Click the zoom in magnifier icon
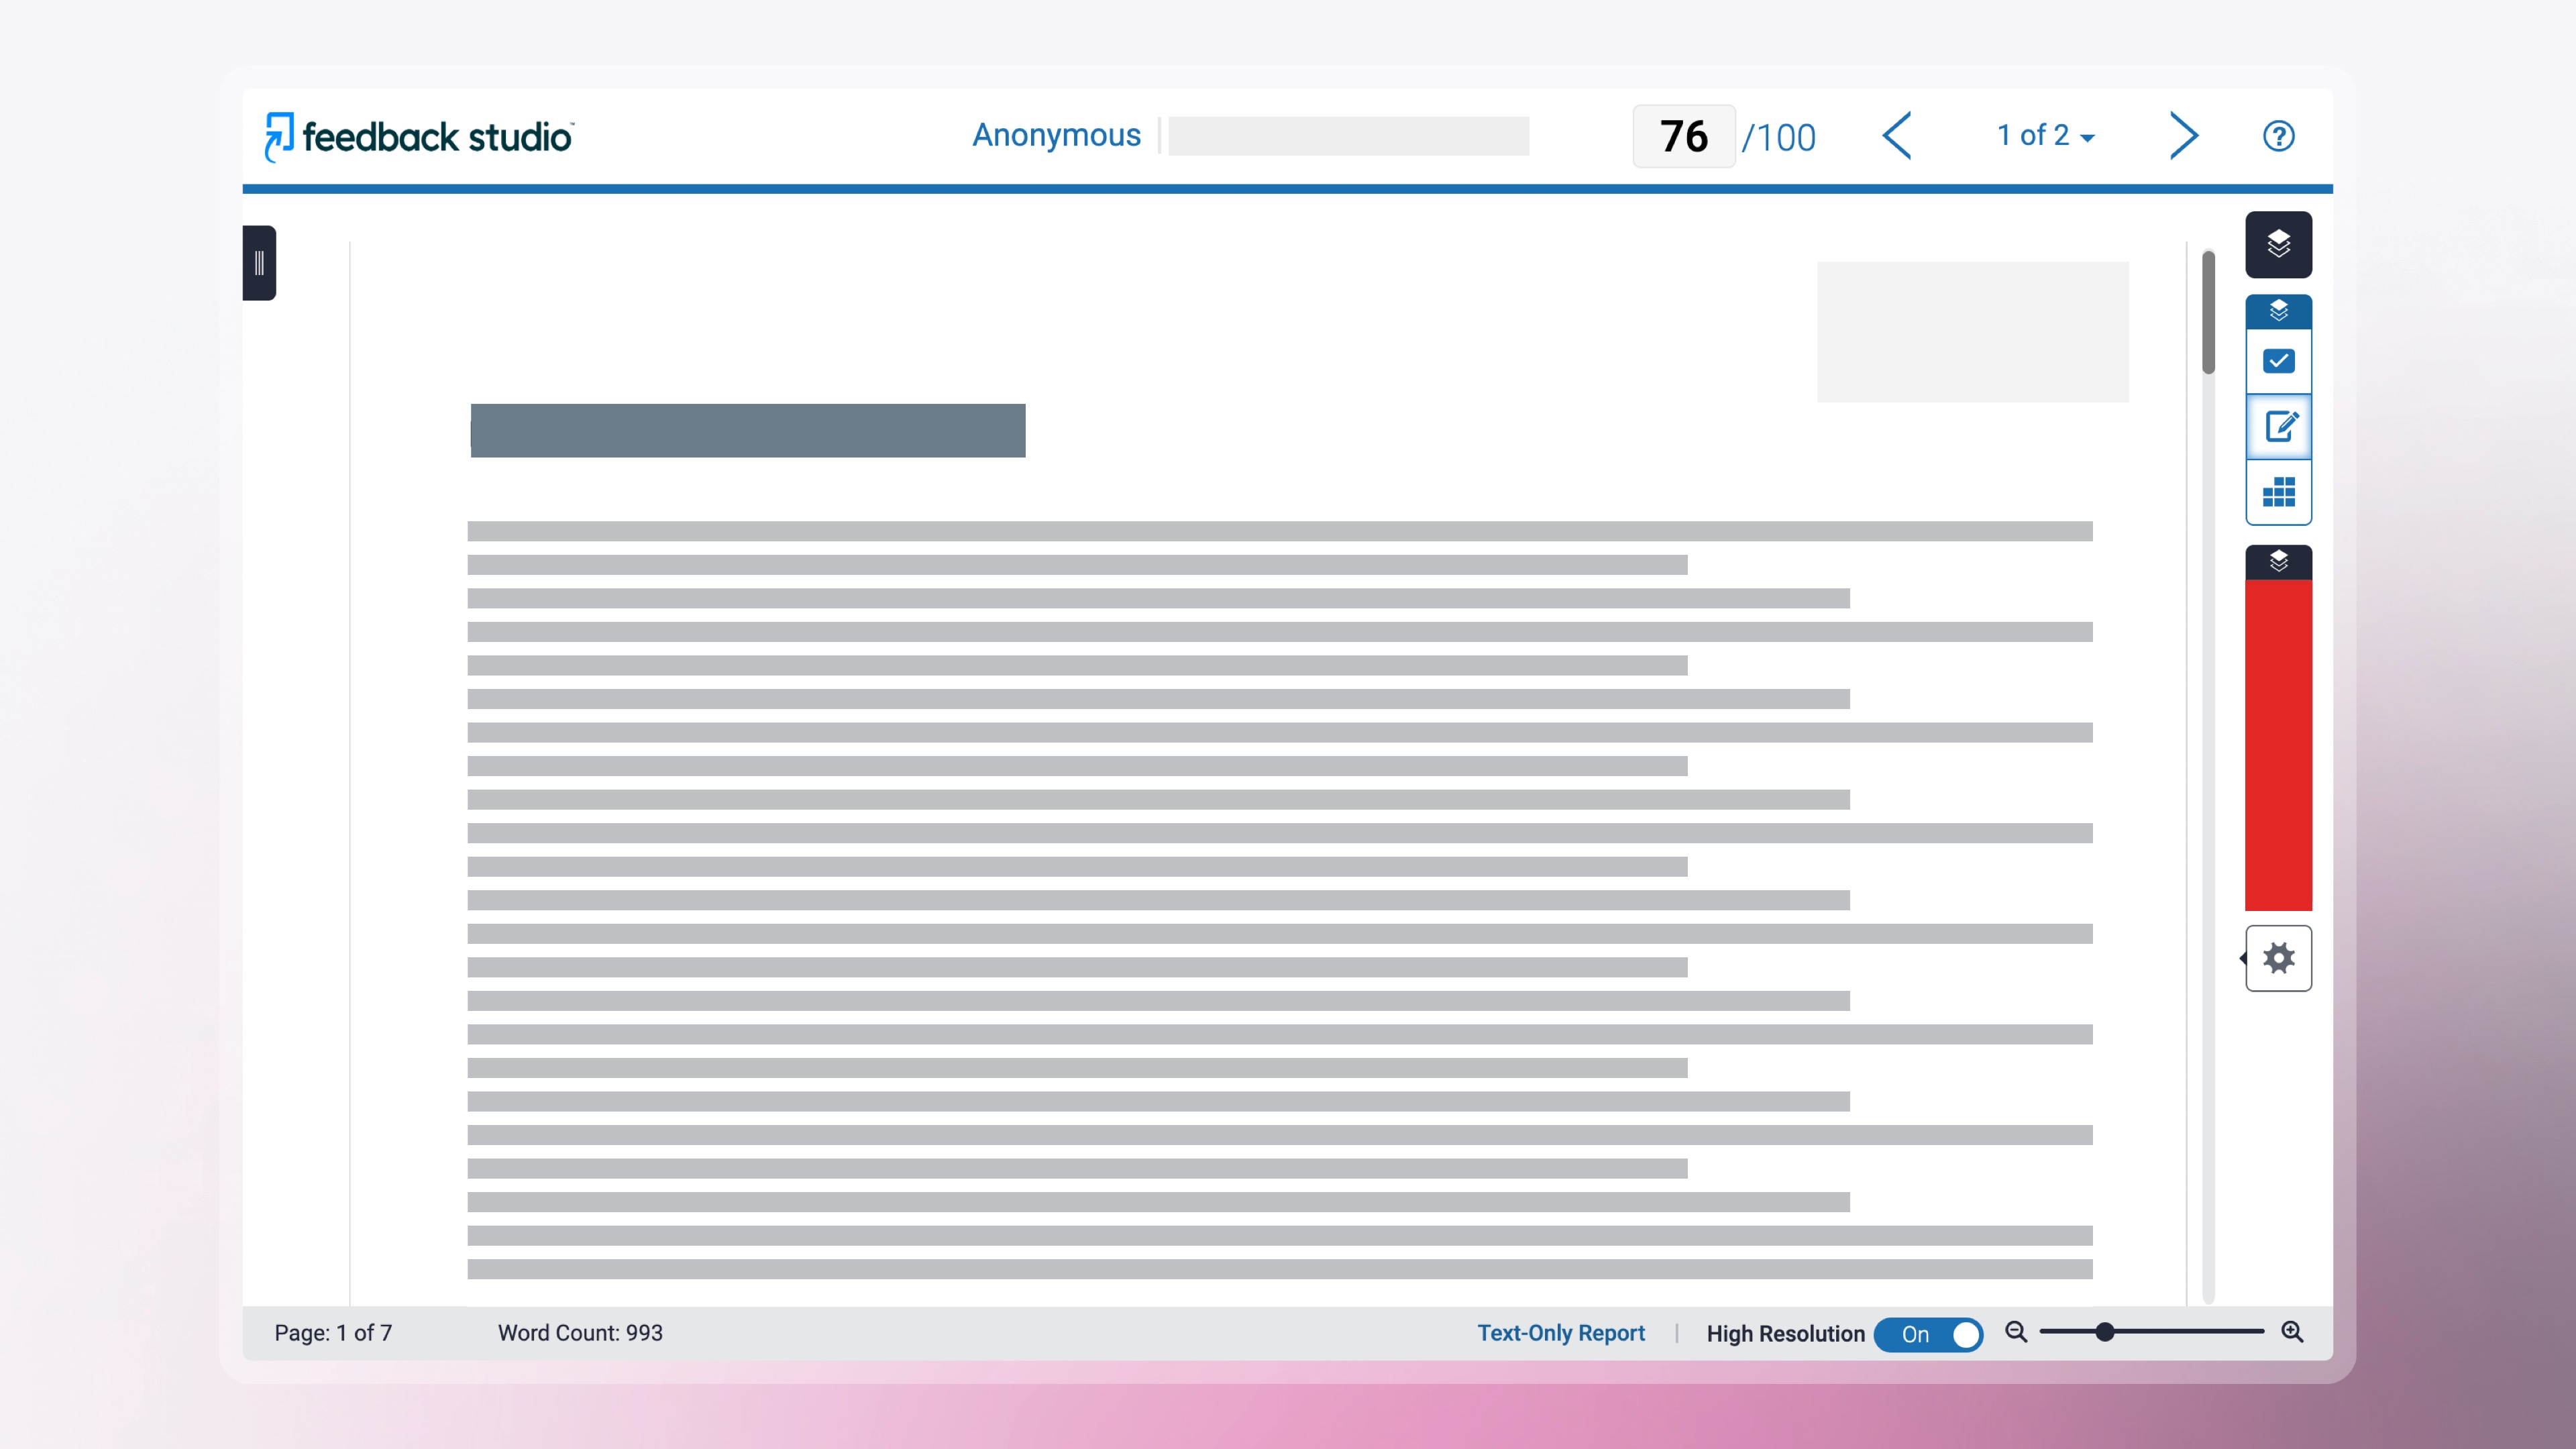 click(x=2292, y=1332)
